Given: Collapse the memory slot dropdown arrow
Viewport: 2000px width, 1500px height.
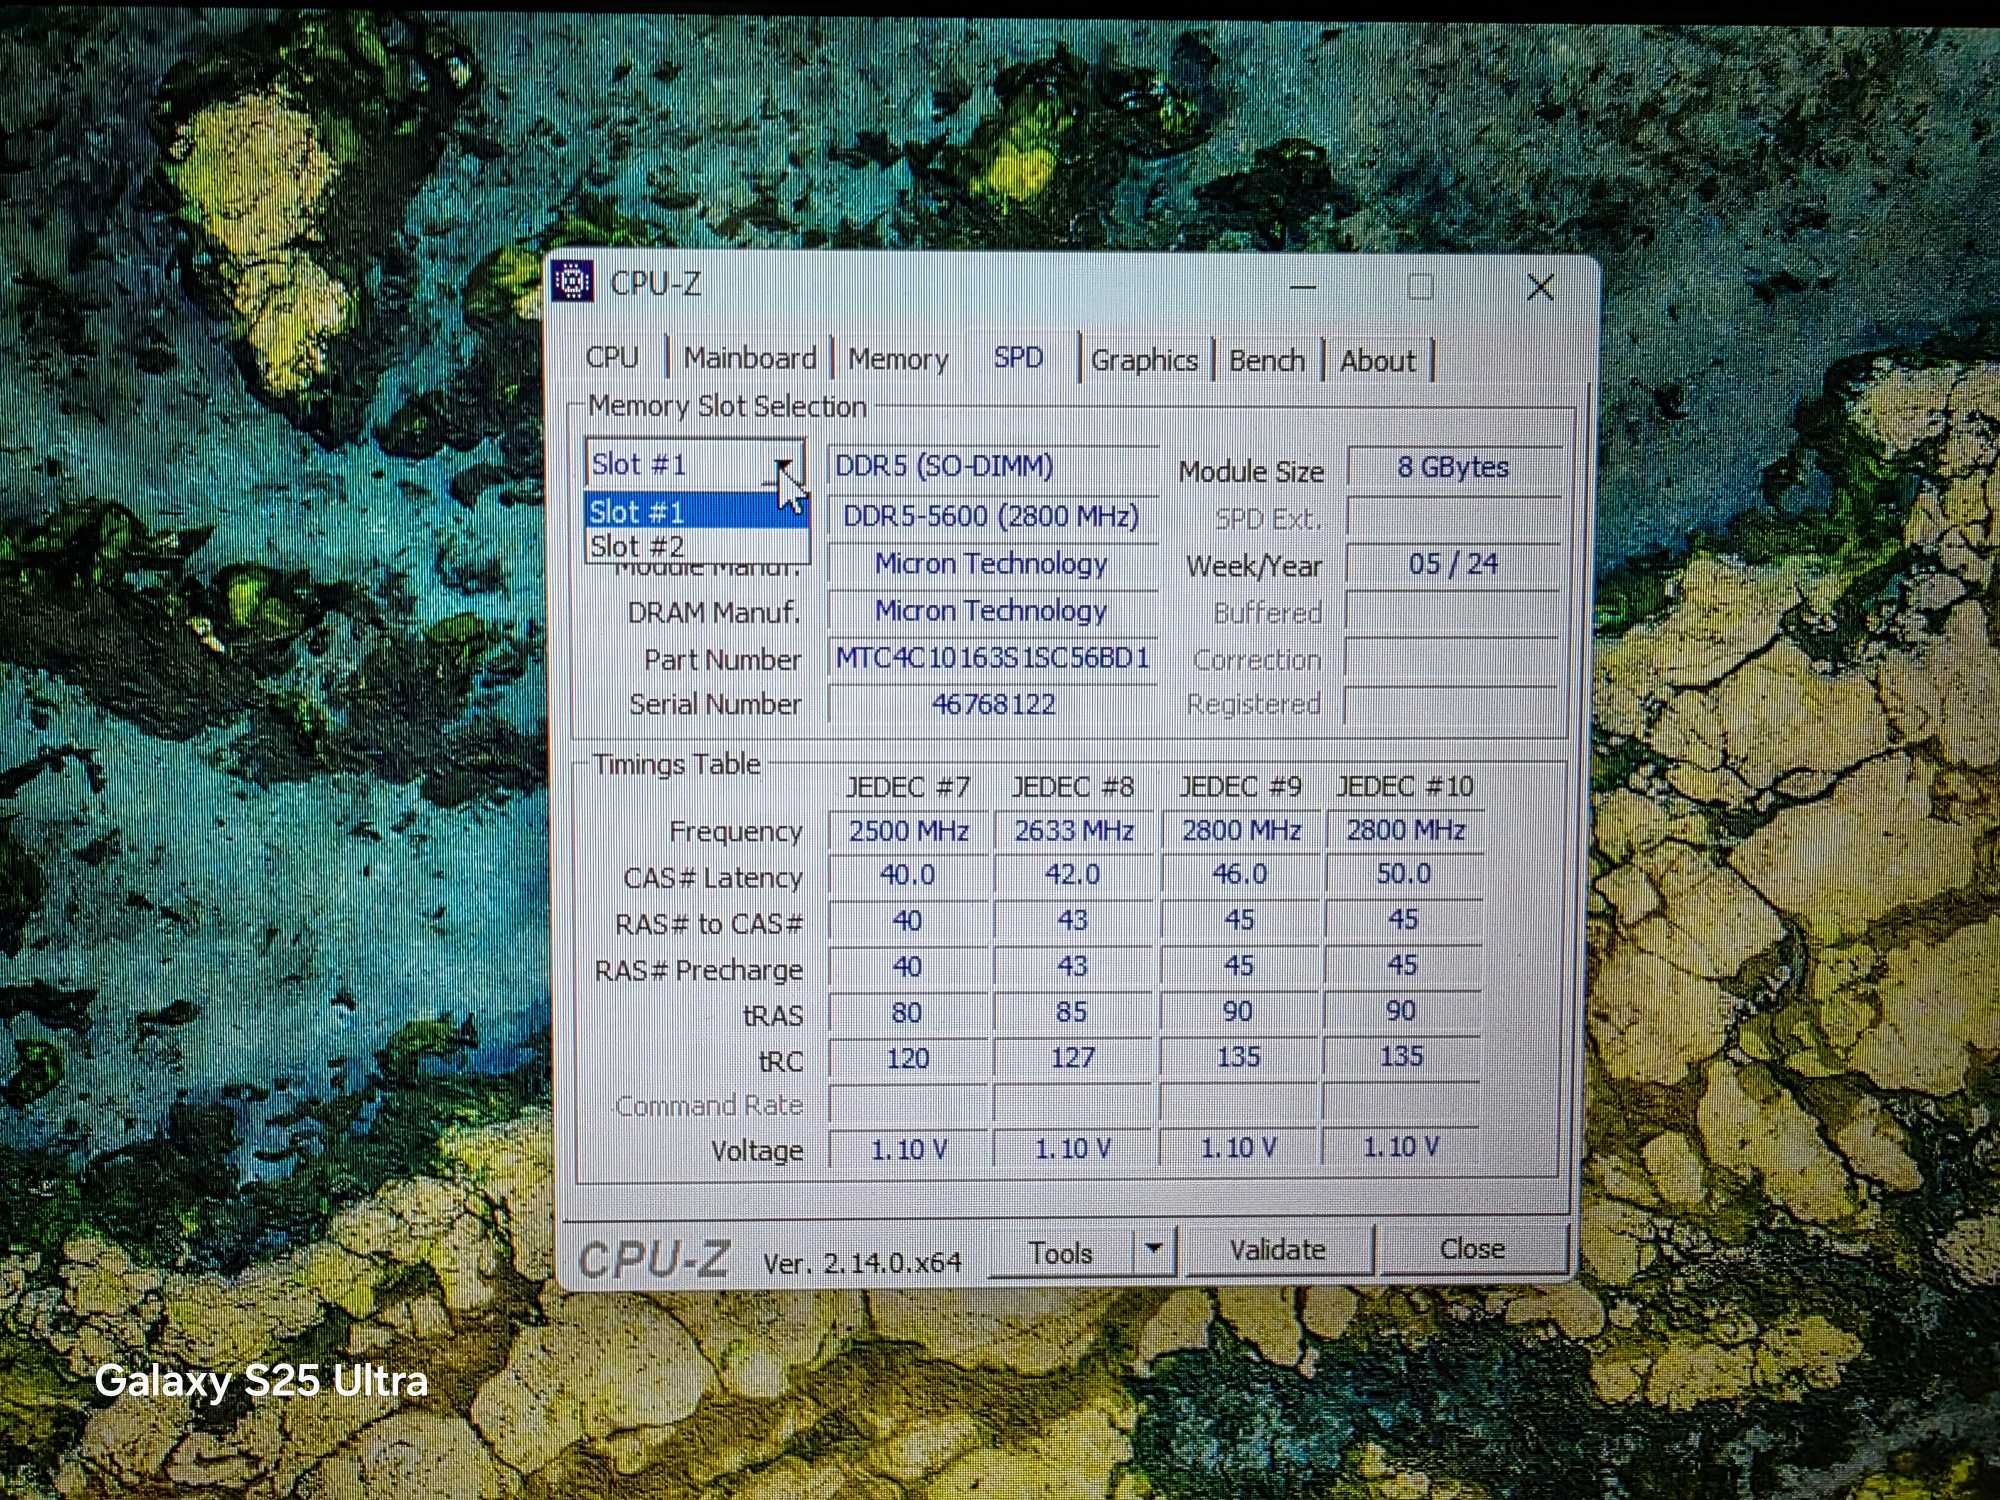Looking at the screenshot, I should point(784,465).
